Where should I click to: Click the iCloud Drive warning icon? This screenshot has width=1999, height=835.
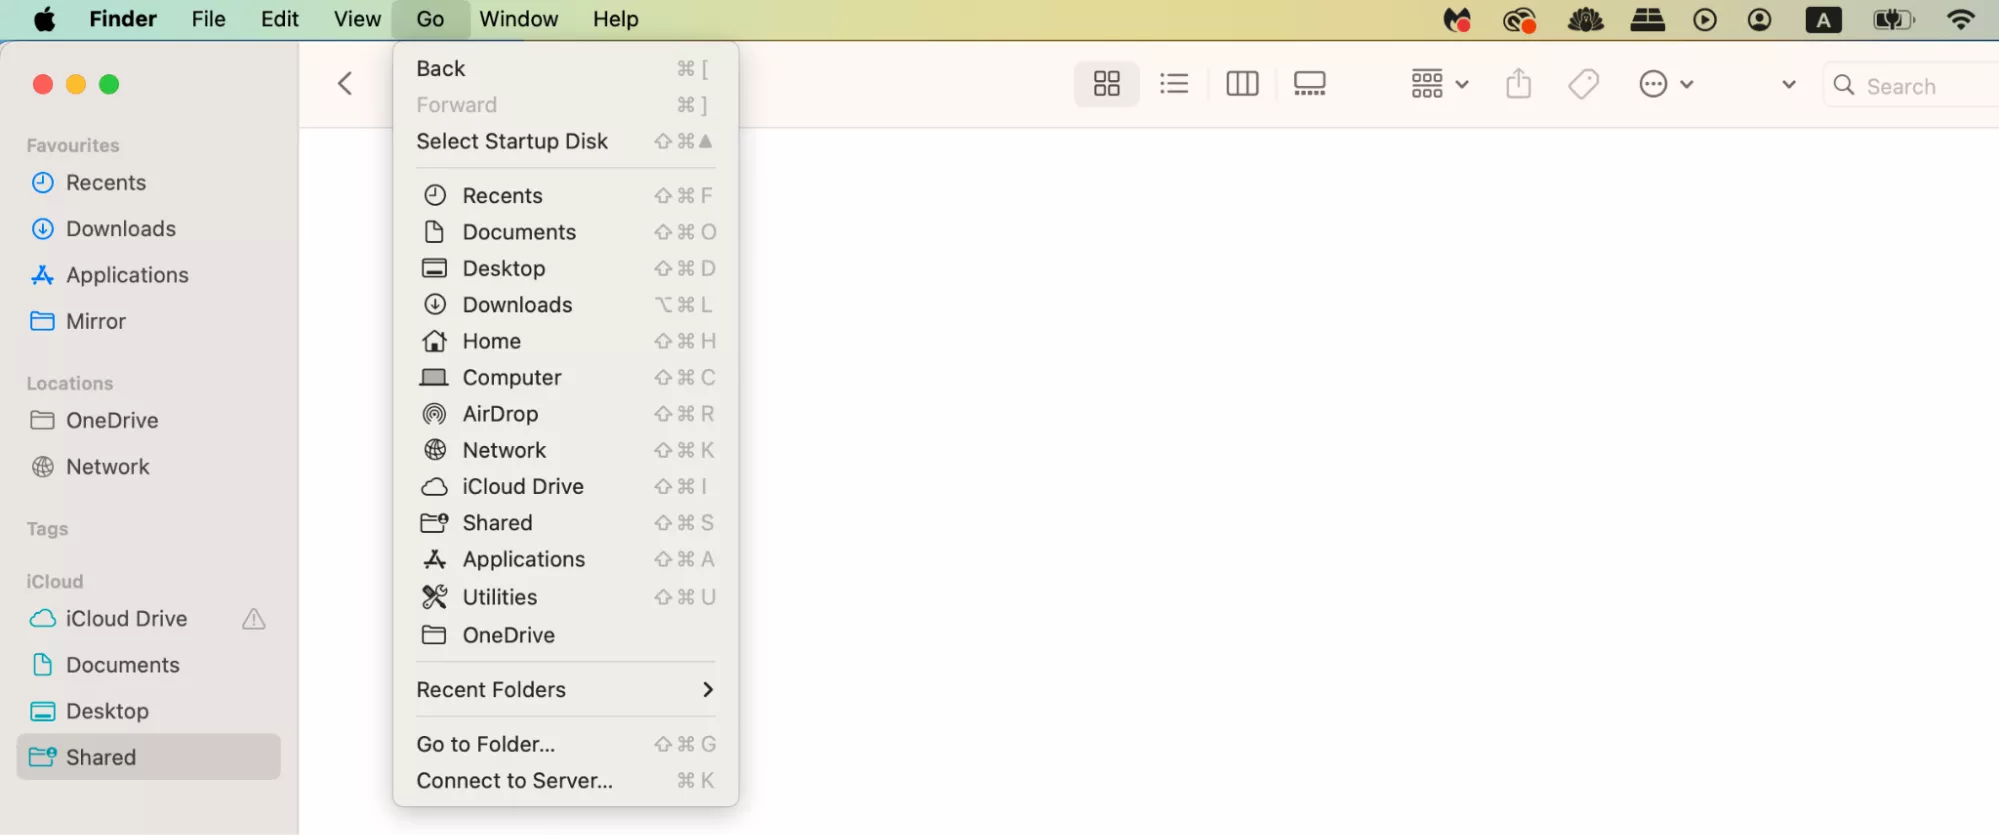254,619
